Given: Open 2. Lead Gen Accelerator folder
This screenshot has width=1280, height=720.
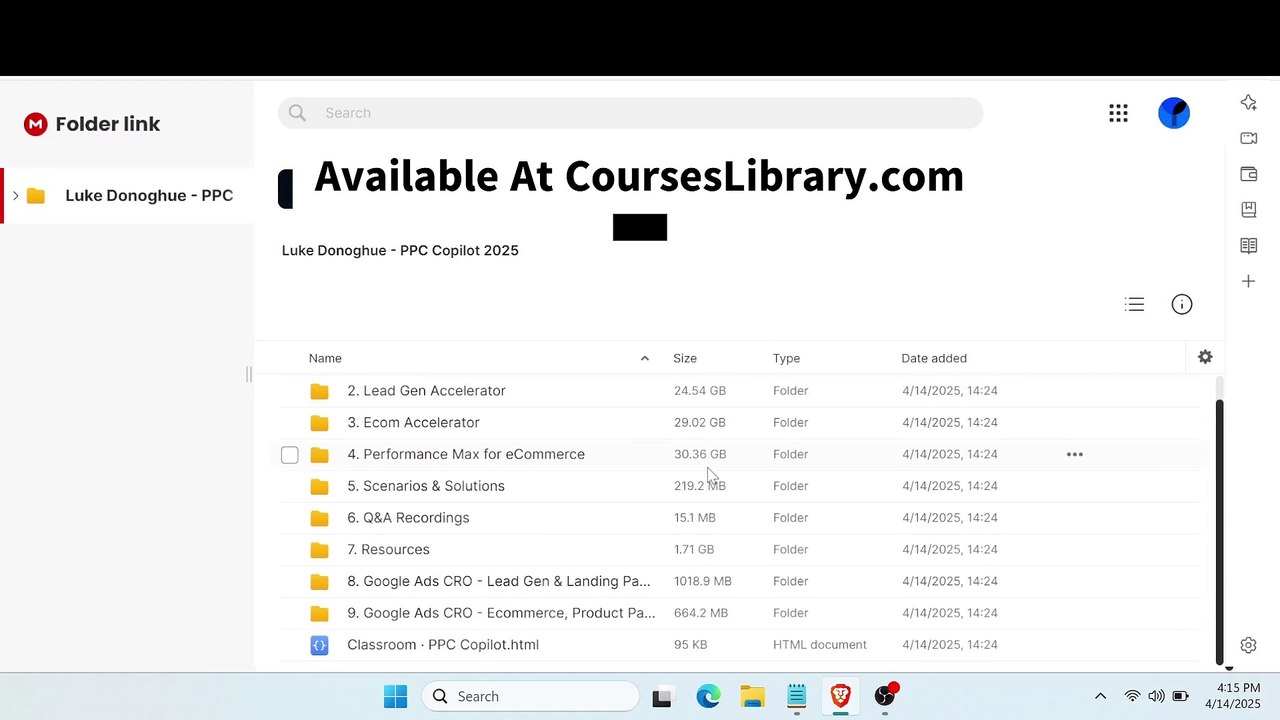Looking at the screenshot, I should pyautogui.click(x=426, y=391).
